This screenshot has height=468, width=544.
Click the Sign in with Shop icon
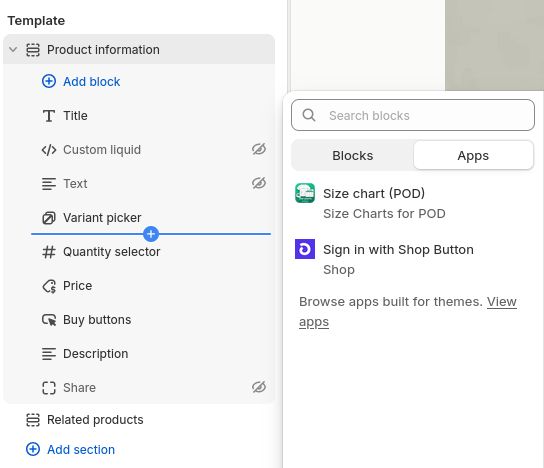[x=305, y=249]
